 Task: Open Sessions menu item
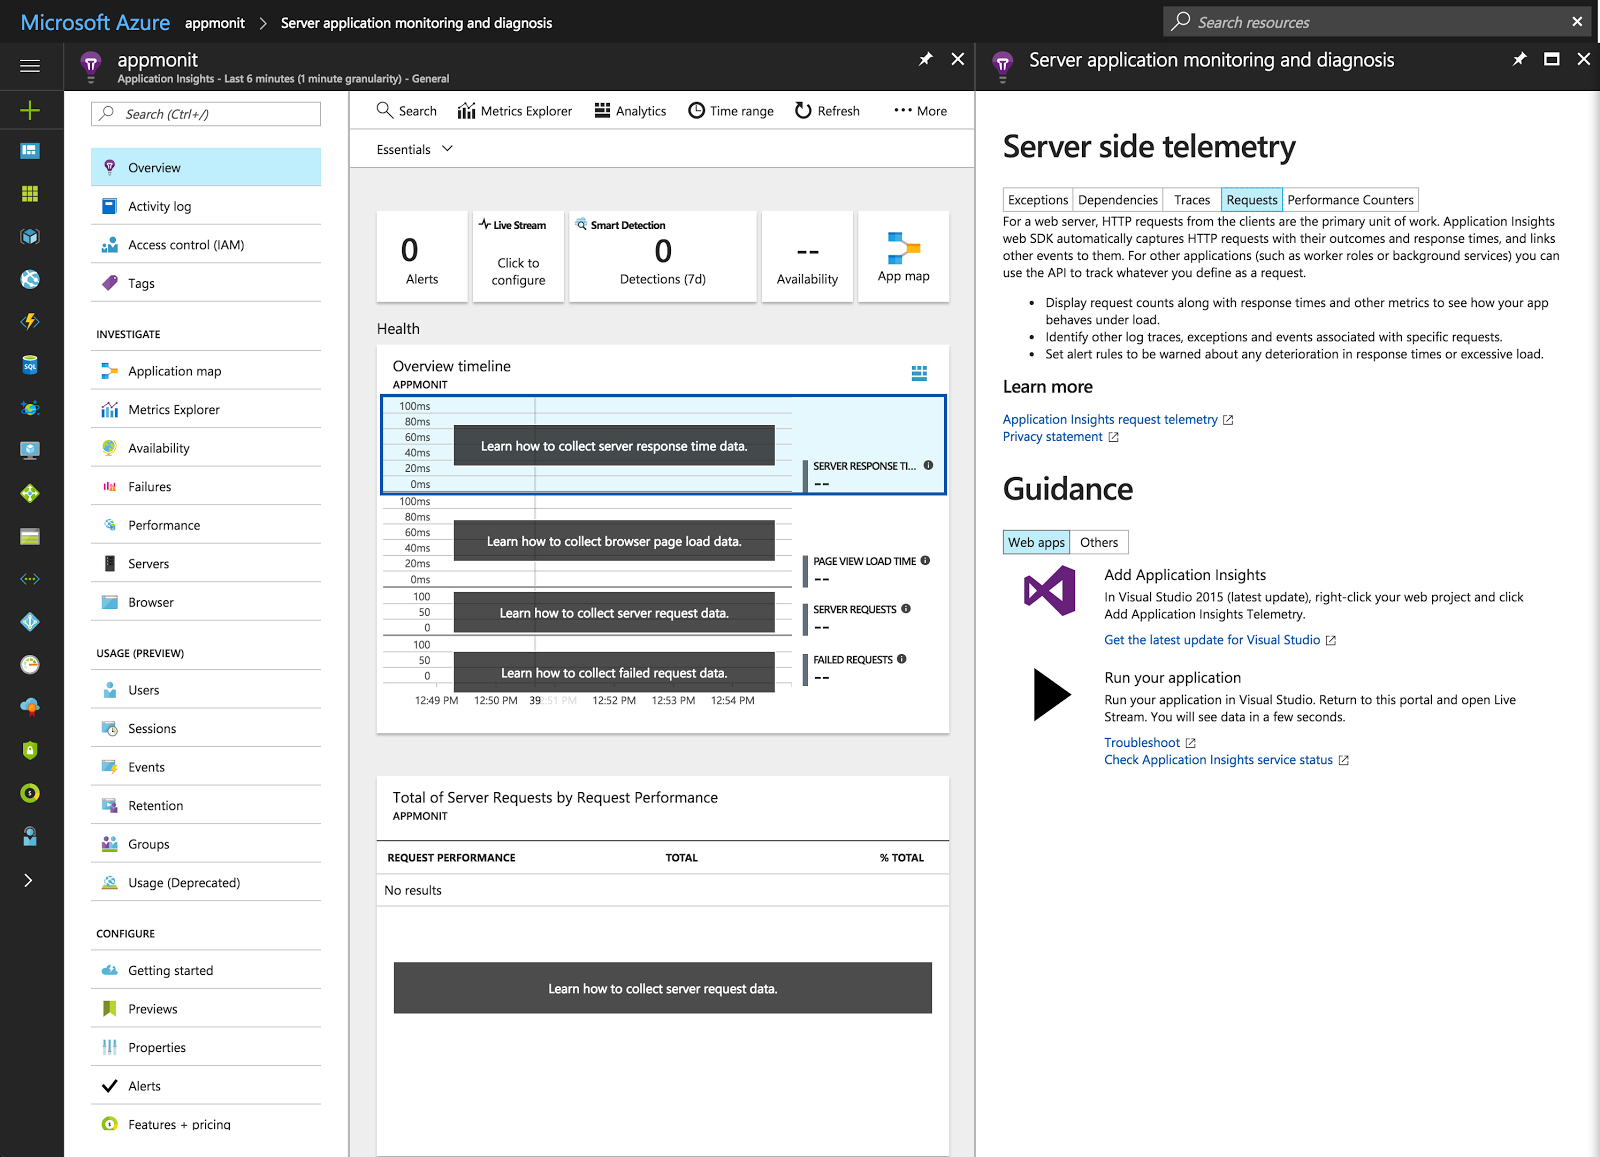click(x=206, y=729)
